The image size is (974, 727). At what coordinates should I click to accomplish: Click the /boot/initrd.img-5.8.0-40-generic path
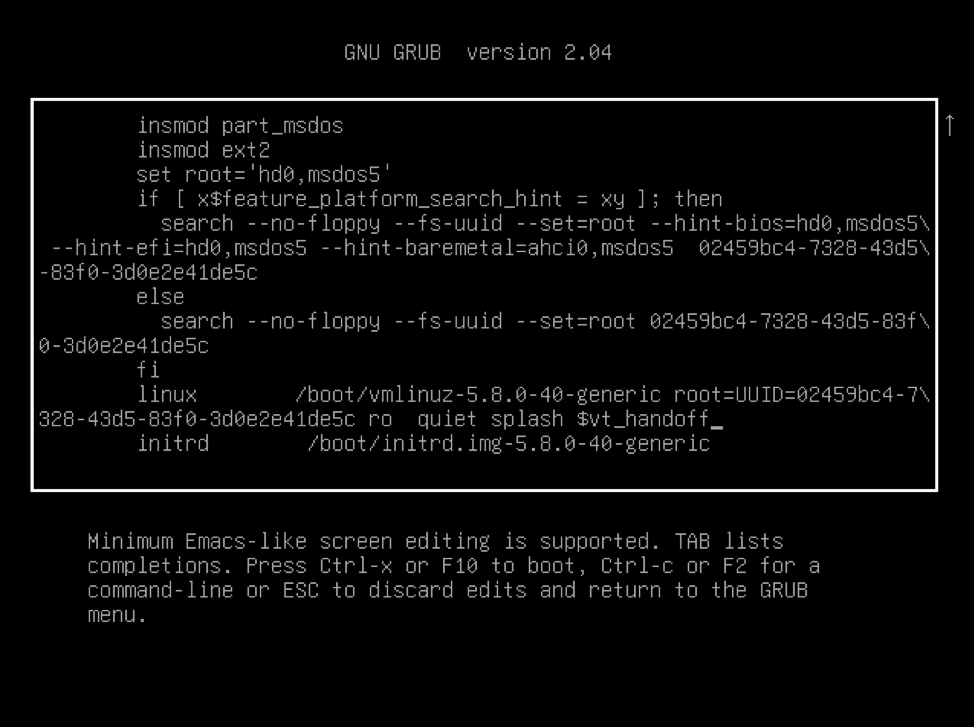[509, 444]
